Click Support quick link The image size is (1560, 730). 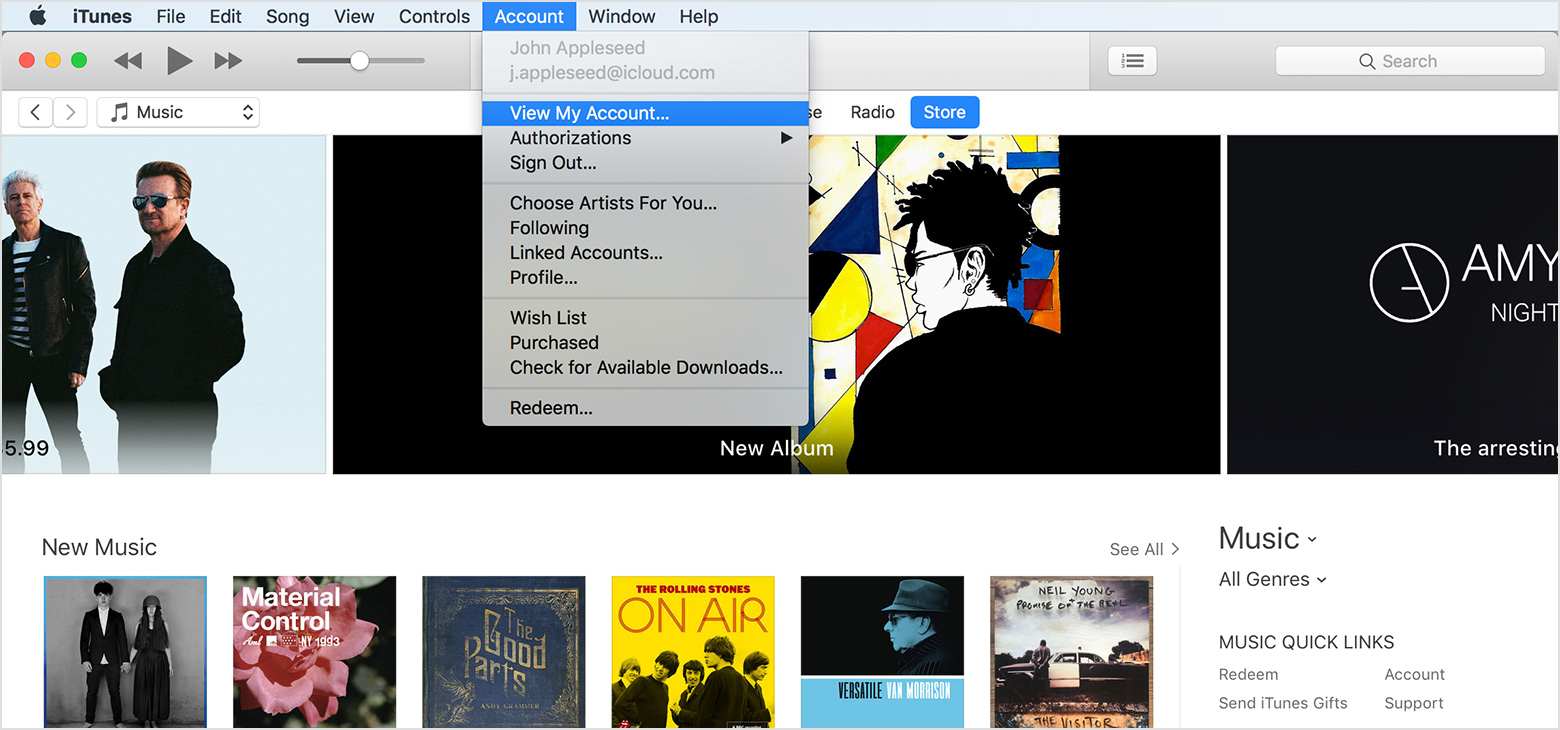(x=1414, y=703)
